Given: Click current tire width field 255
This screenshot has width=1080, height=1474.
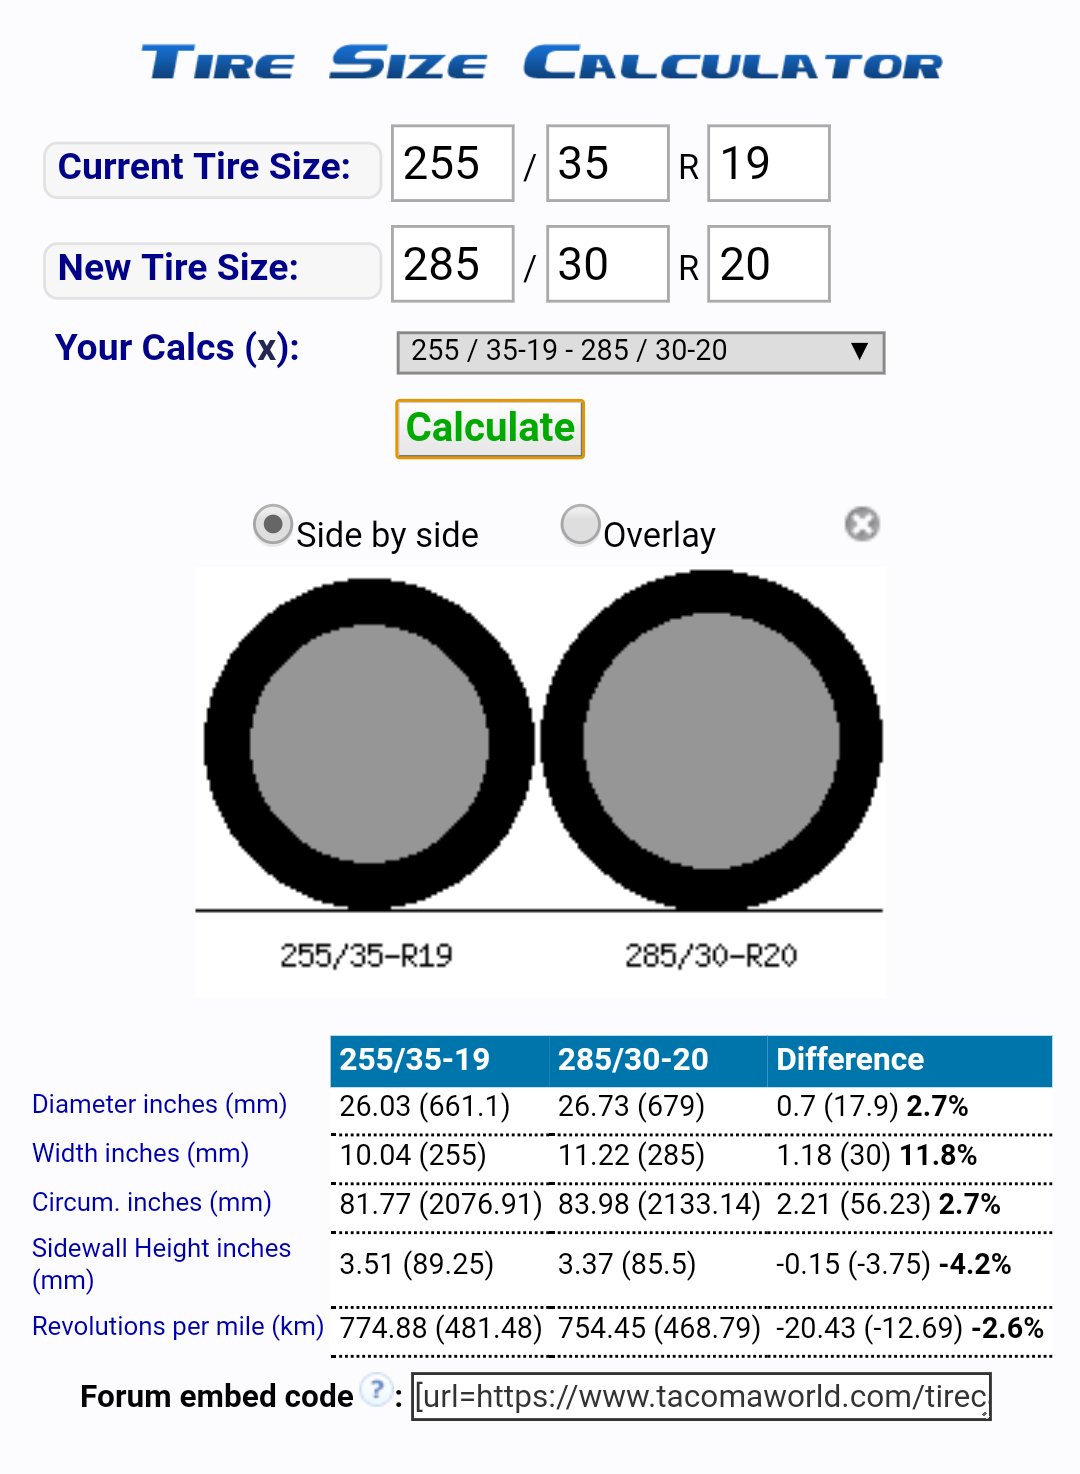Looking at the screenshot, I should (452, 164).
